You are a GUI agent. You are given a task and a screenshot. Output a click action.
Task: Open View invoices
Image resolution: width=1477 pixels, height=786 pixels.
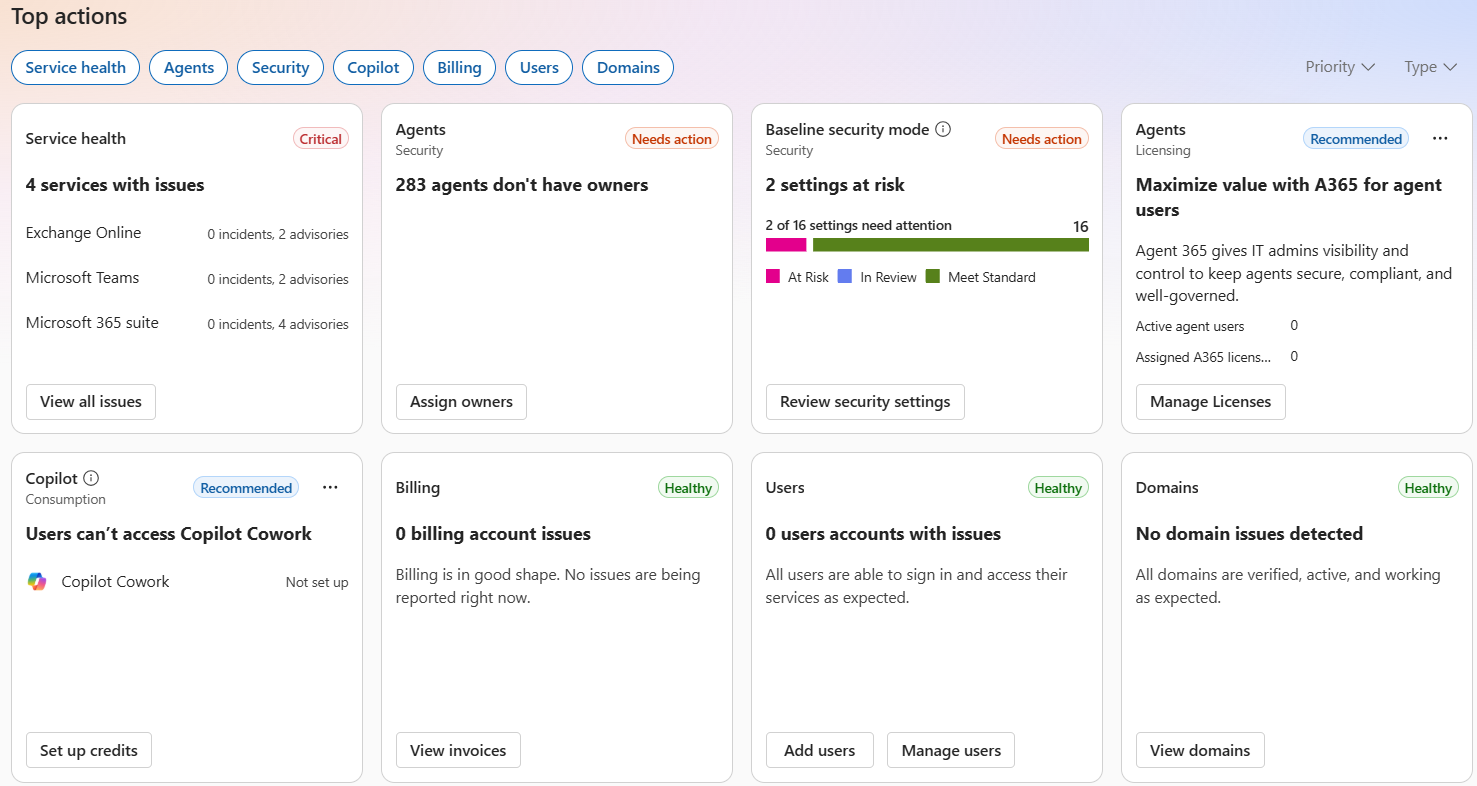coord(458,751)
